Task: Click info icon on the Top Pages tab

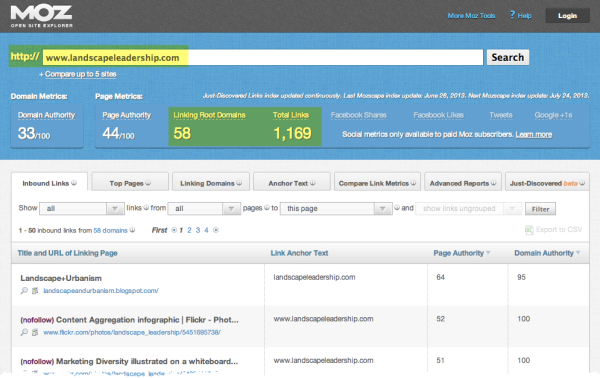Action: coord(148,183)
